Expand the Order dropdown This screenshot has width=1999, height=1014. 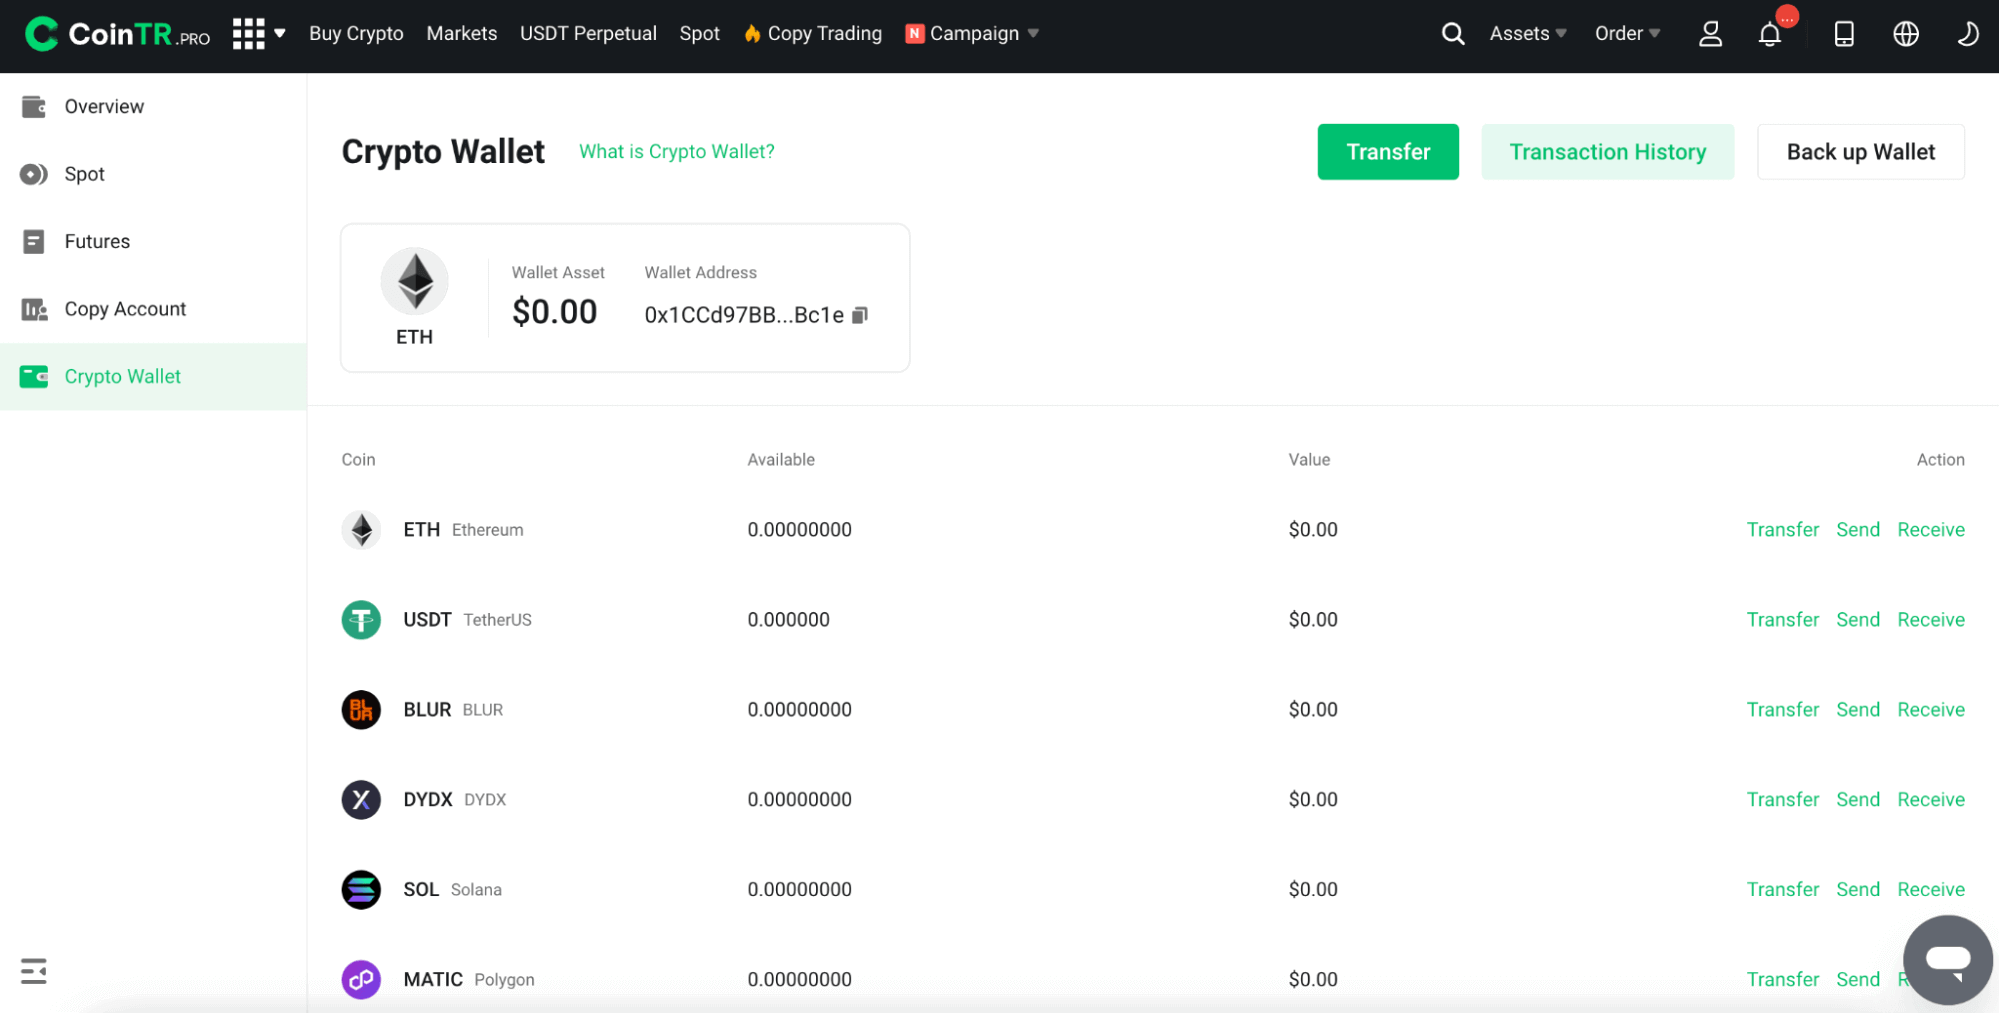point(1626,34)
